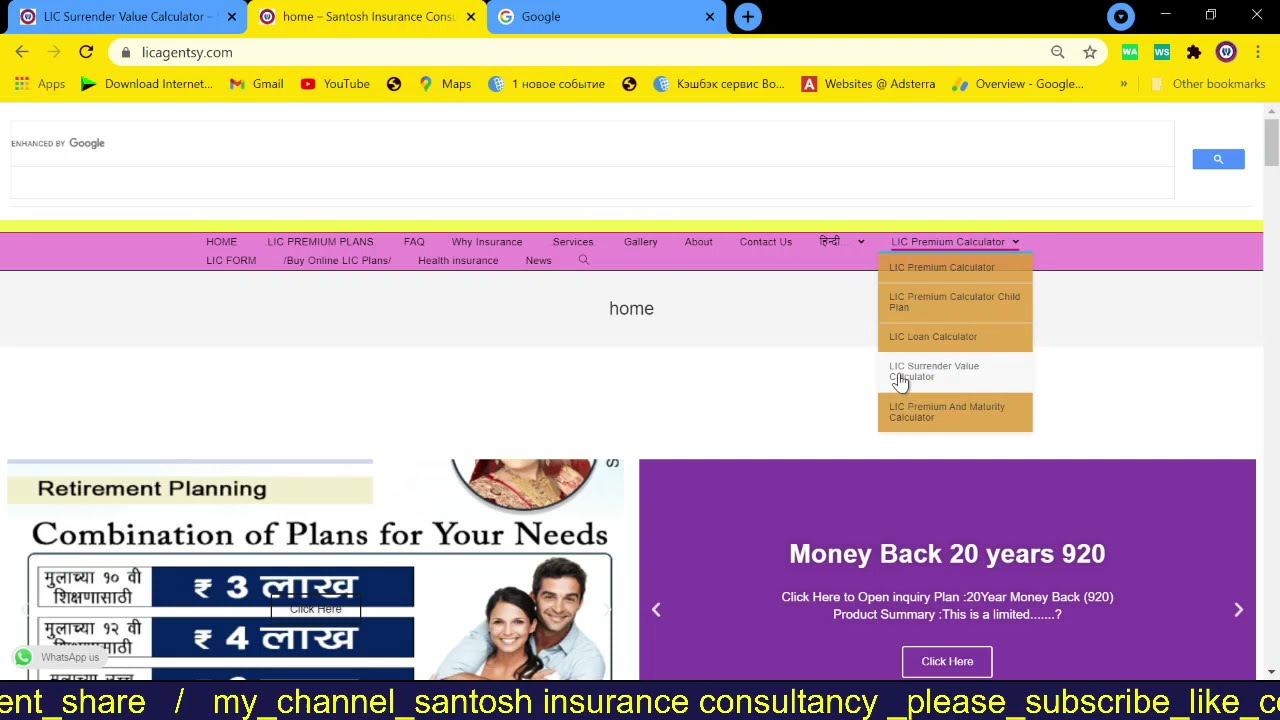Select LIC Premium And Maturity Calculator entry
Screen dimensions: 1280x720
(x=955, y=412)
